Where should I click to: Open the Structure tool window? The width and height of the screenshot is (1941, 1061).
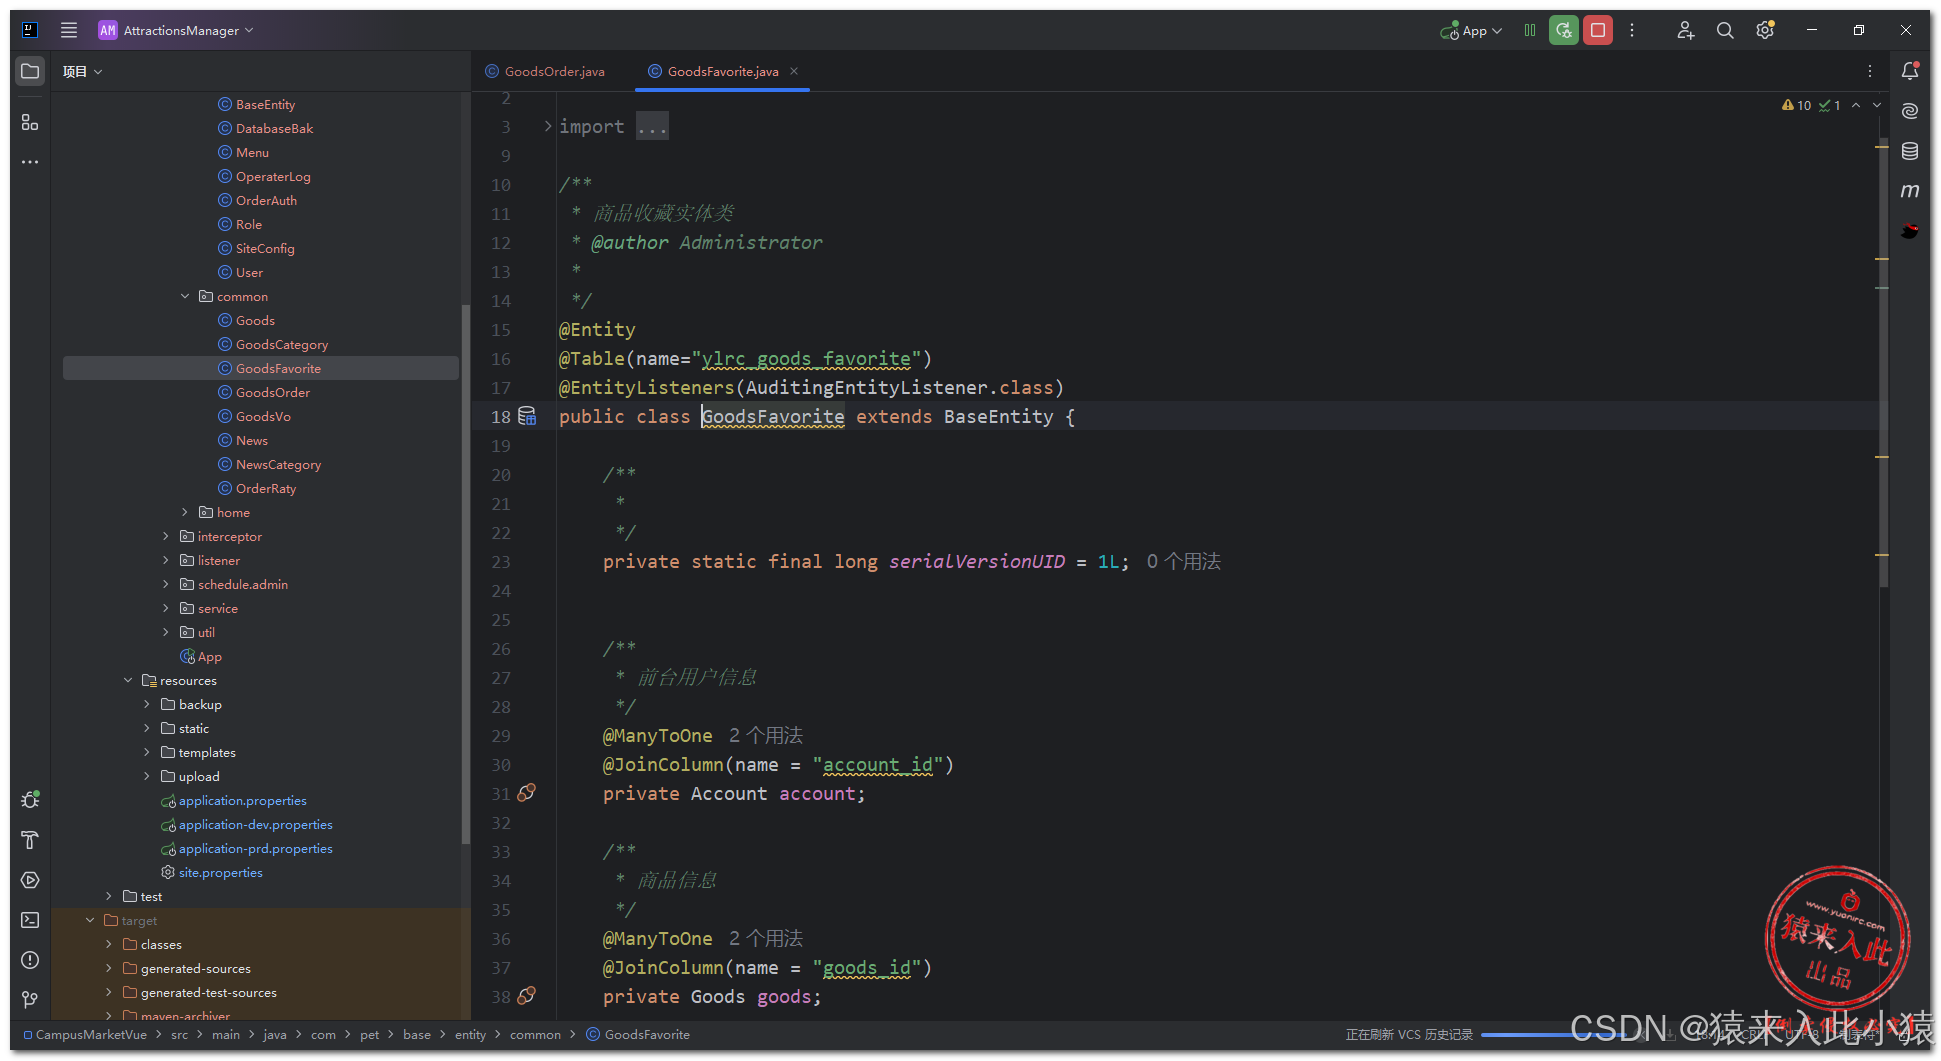[x=30, y=122]
